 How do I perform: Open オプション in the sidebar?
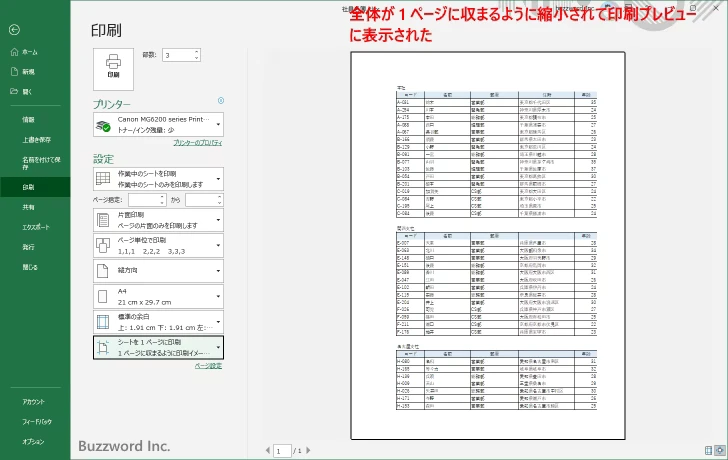(33, 442)
